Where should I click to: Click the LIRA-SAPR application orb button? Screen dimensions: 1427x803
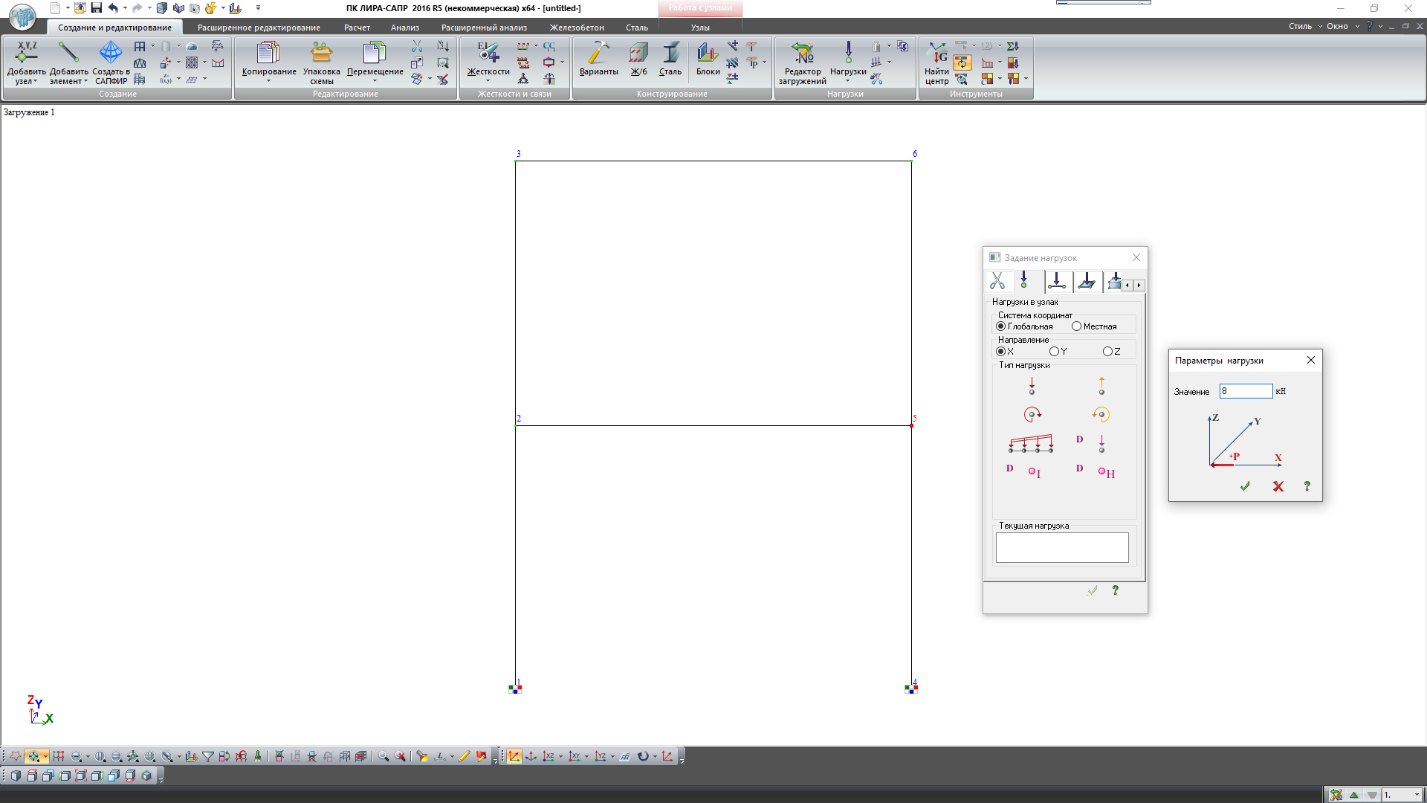pyautogui.click(x=22, y=18)
